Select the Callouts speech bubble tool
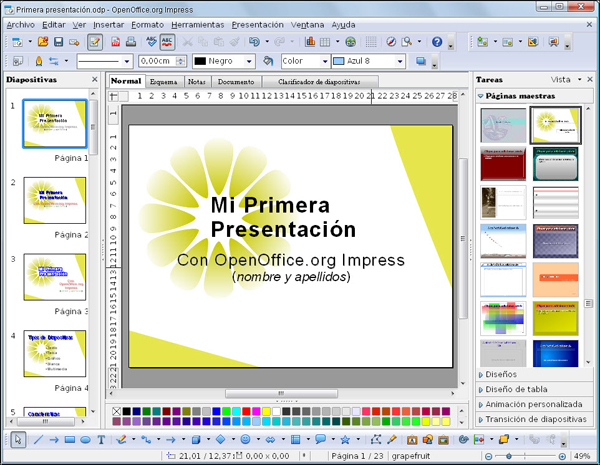600x465 pixels. (320, 440)
